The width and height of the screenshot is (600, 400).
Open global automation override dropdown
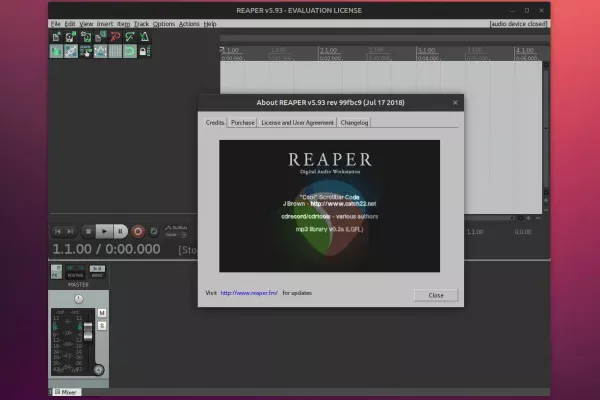coord(176,231)
